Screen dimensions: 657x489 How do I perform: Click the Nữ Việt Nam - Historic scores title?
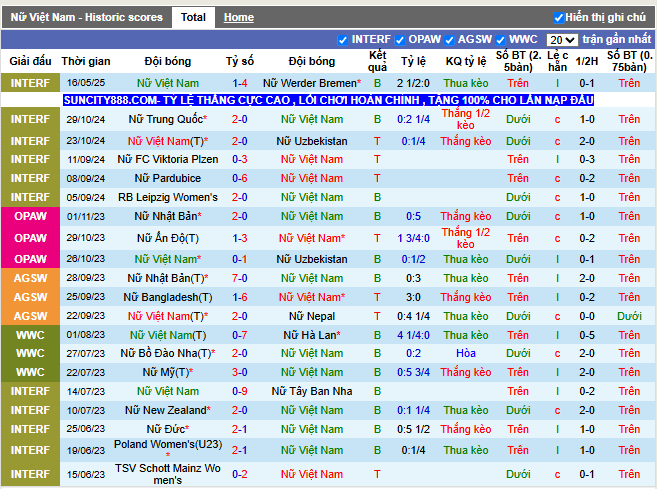click(x=86, y=17)
